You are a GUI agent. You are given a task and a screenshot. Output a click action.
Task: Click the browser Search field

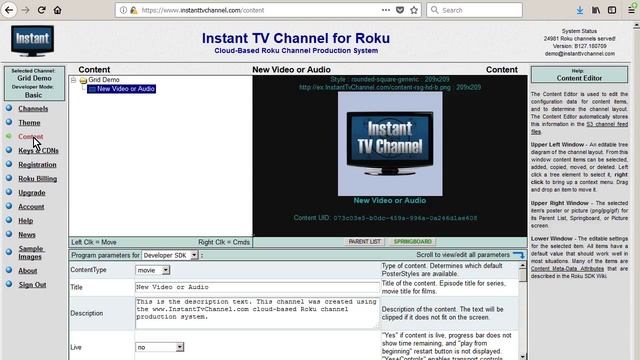[475, 10]
